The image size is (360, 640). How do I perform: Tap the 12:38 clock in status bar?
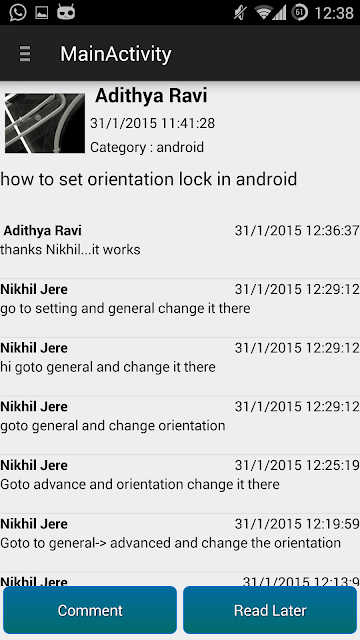334,13
